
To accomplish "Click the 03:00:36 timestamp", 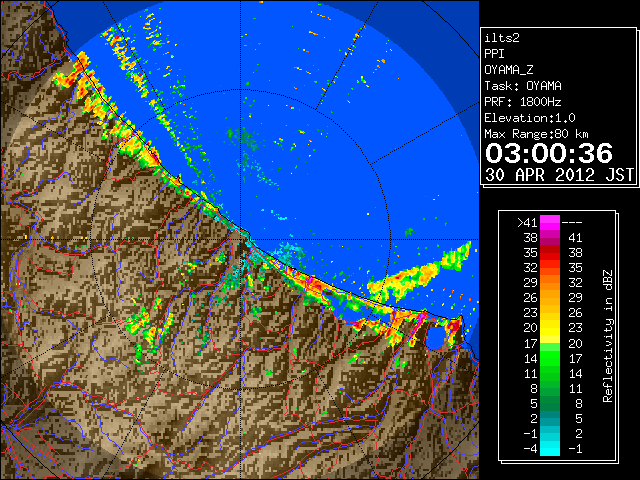I will pos(549,153).
